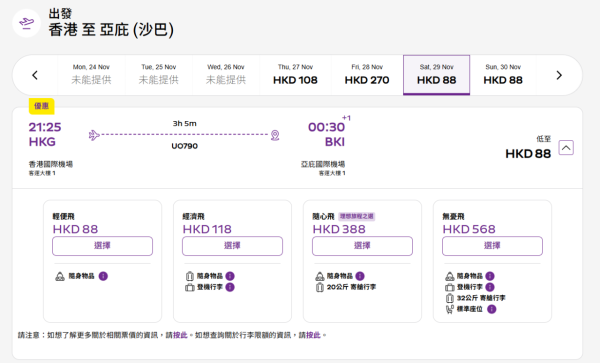Select the Tue, 25 Nov date tab
Screen dimensions: 600x363
click(x=159, y=75)
